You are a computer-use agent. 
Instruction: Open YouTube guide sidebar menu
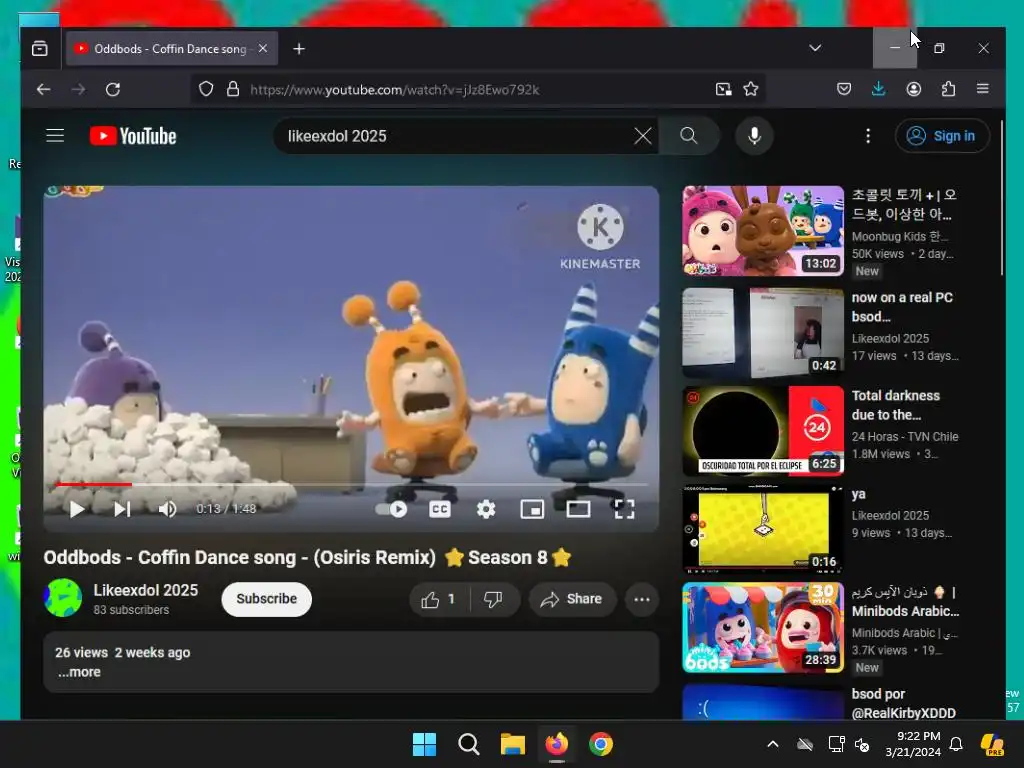click(x=55, y=135)
